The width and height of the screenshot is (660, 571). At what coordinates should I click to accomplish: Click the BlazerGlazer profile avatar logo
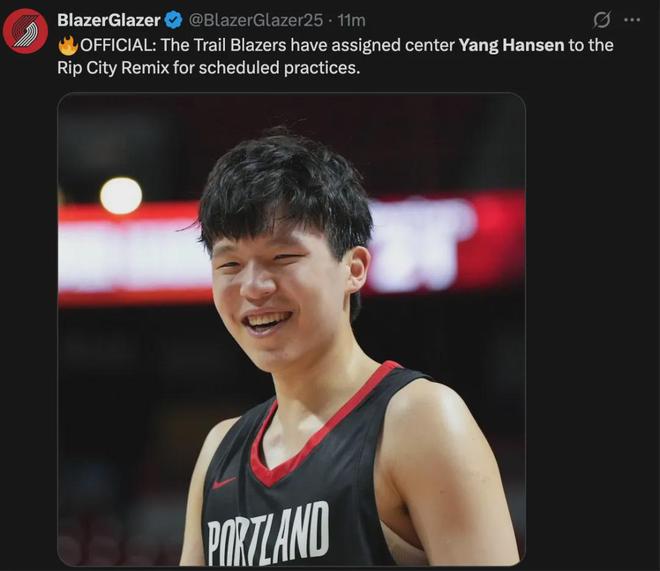(25, 31)
